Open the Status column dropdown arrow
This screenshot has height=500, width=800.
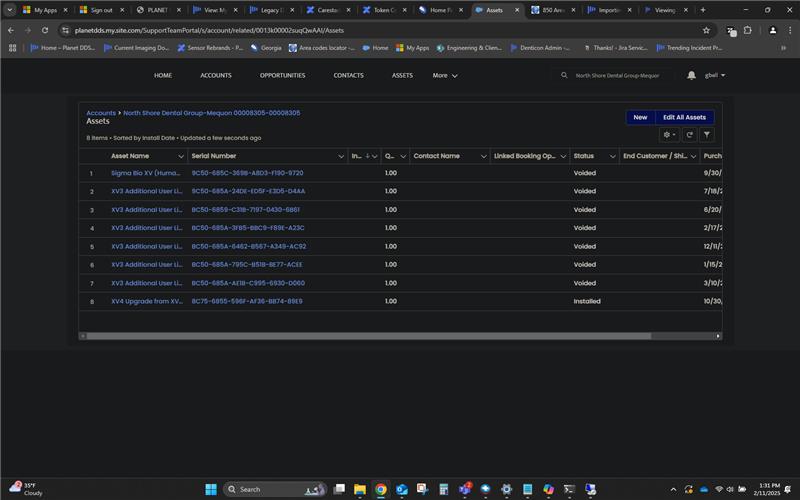613,156
